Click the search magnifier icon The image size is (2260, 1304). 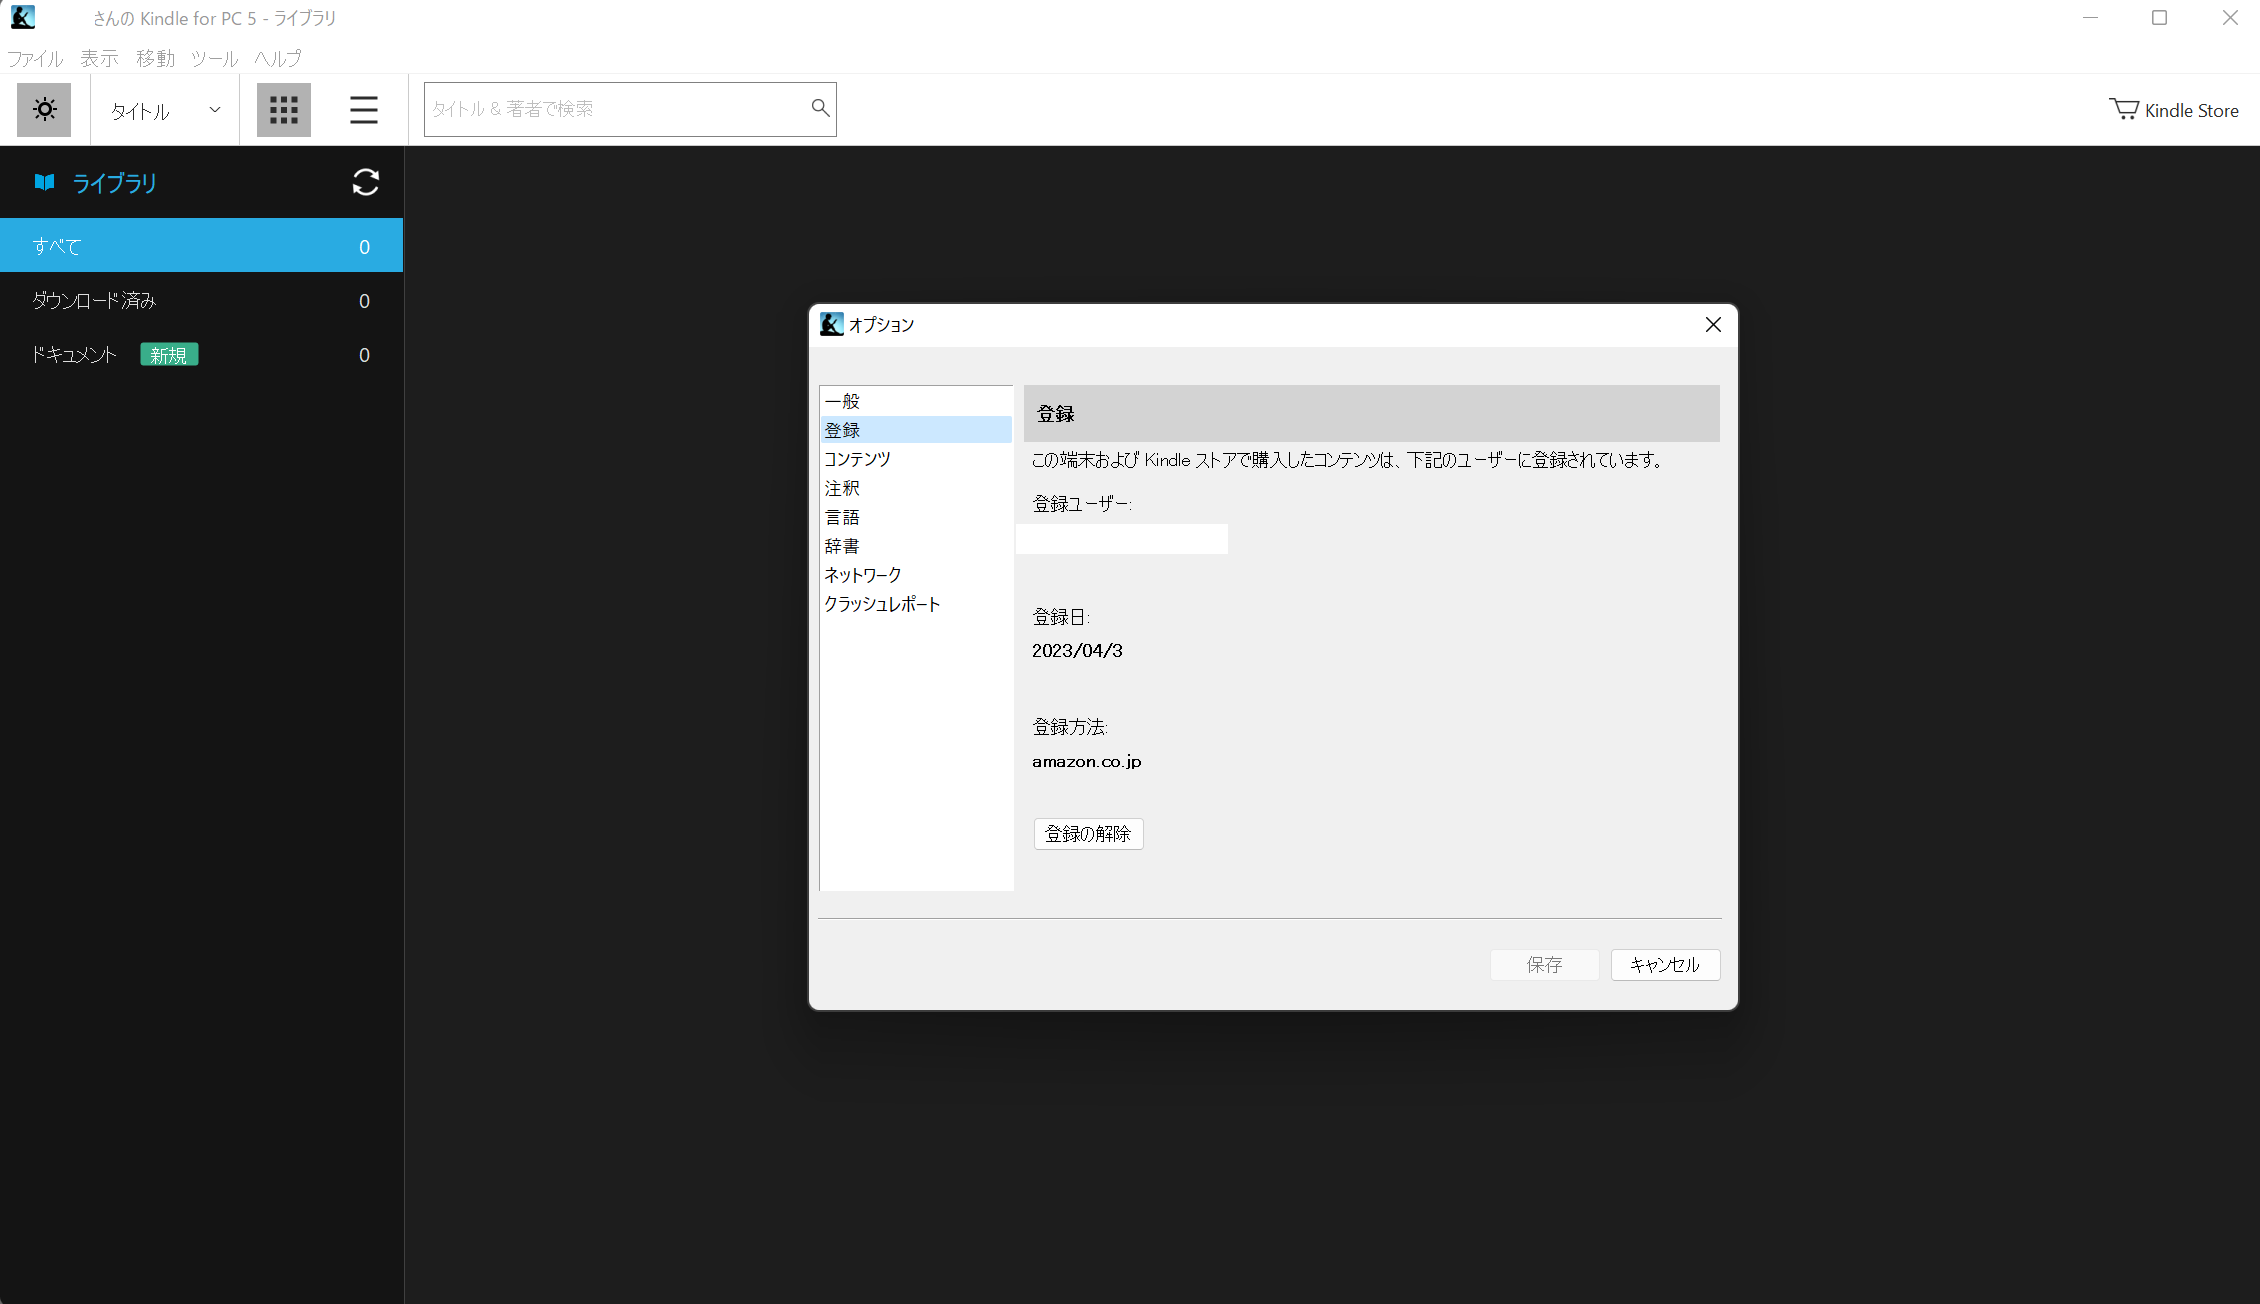820,107
